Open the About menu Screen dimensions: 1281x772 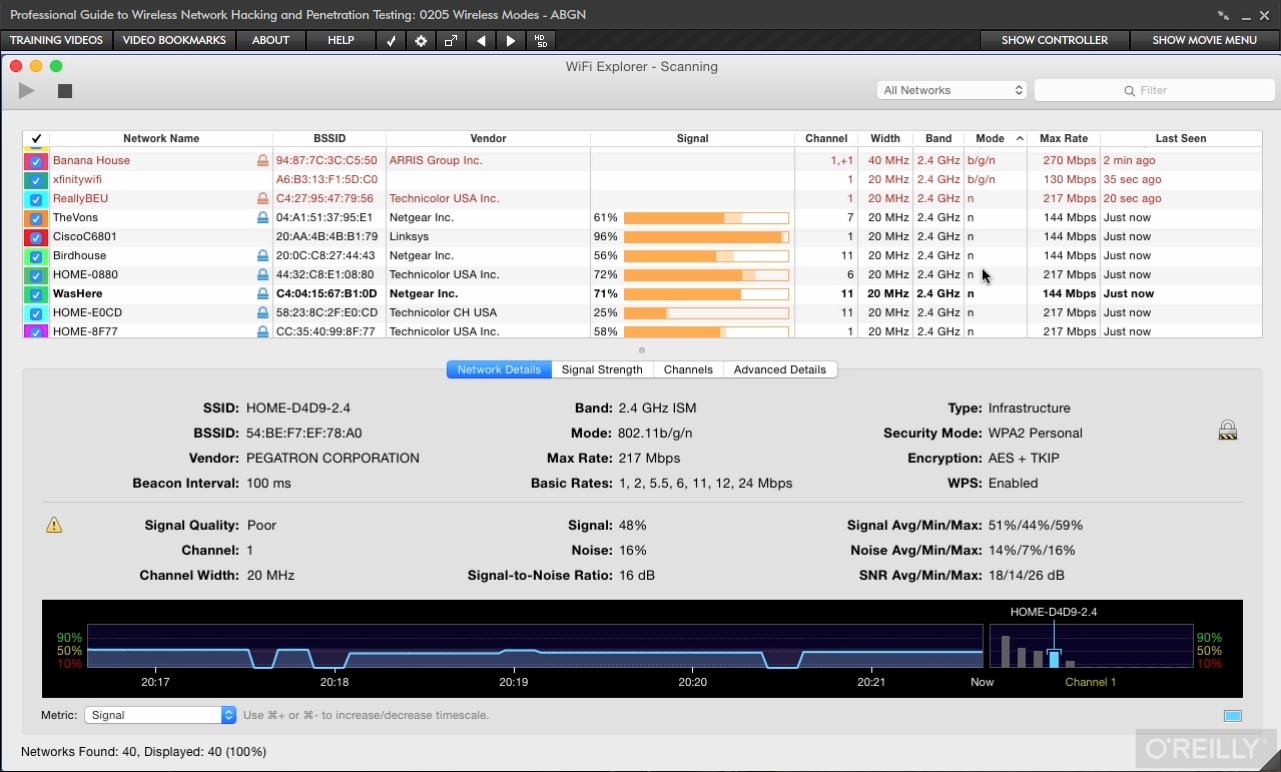tap(270, 41)
